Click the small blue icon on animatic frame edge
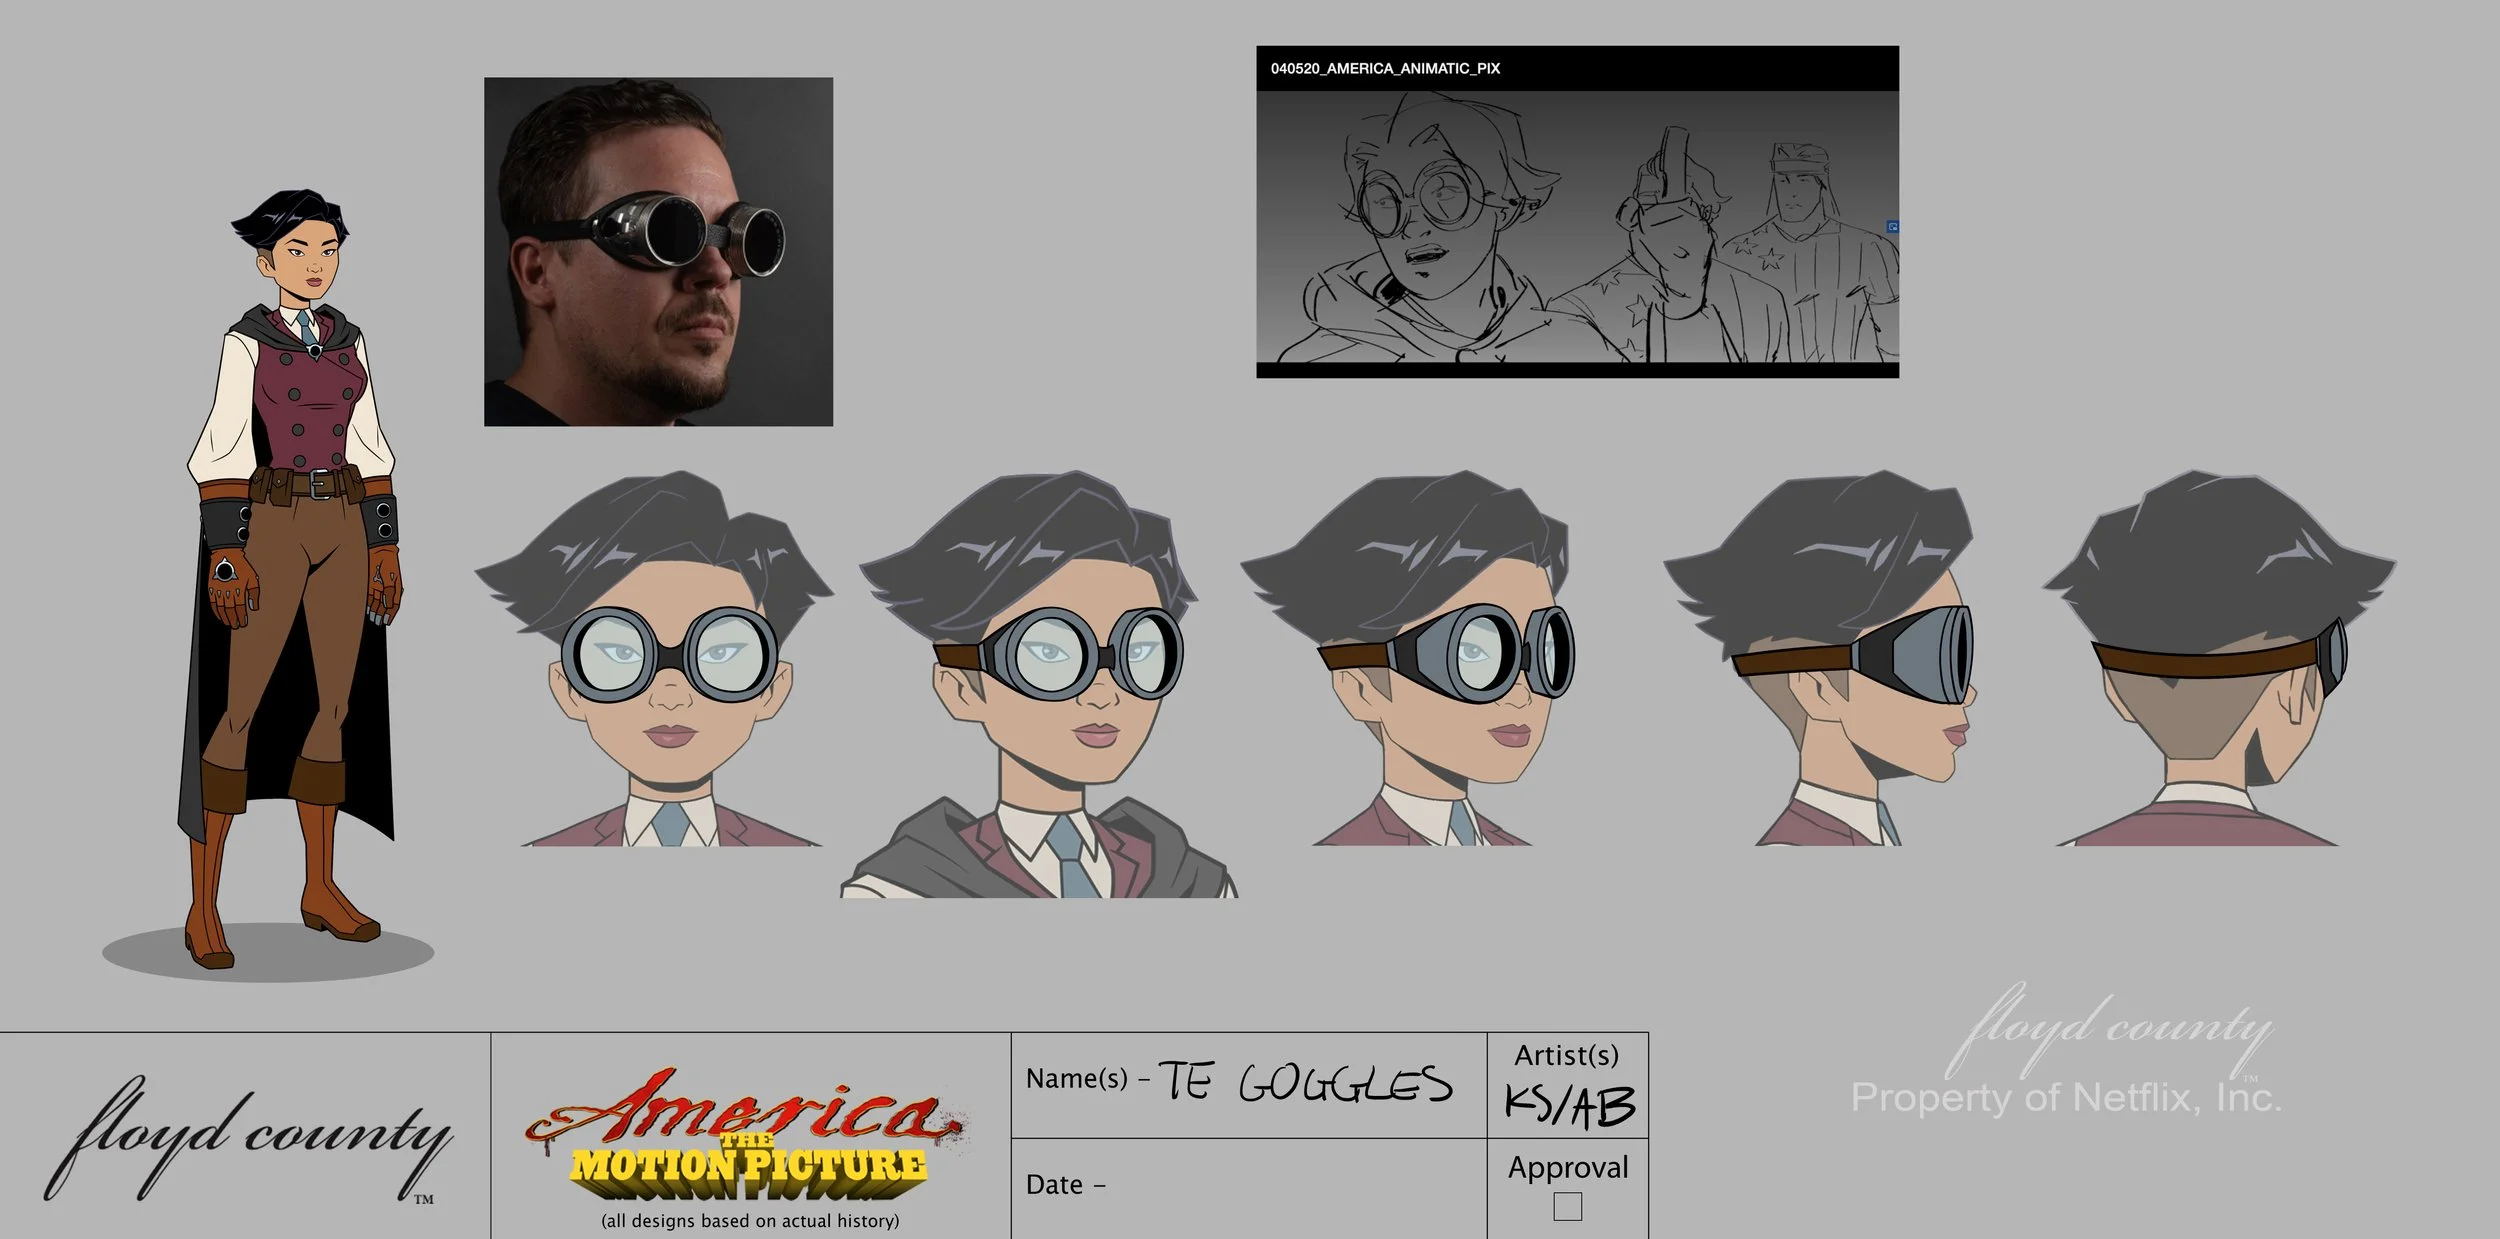2500x1239 pixels. [1892, 227]
